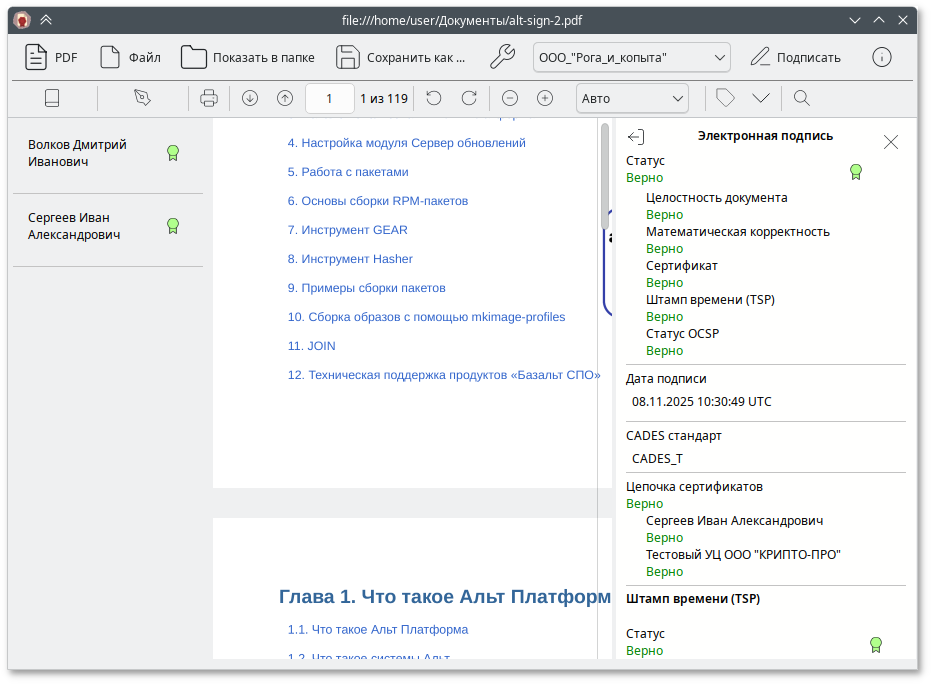931x684 pixels.
Task: Toggle the book sidebar panel icon
Action: (x=53, y=98)
